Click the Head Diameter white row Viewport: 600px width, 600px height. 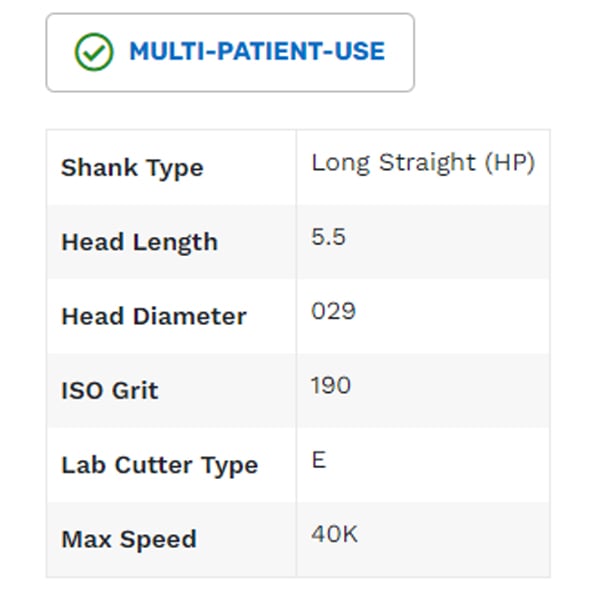[x=298, y=317]
